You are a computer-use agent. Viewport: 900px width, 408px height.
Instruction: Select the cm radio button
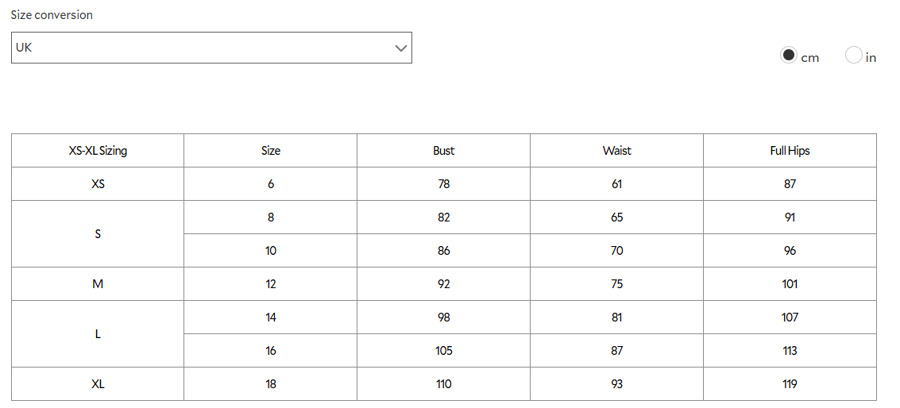coord(788,55)
